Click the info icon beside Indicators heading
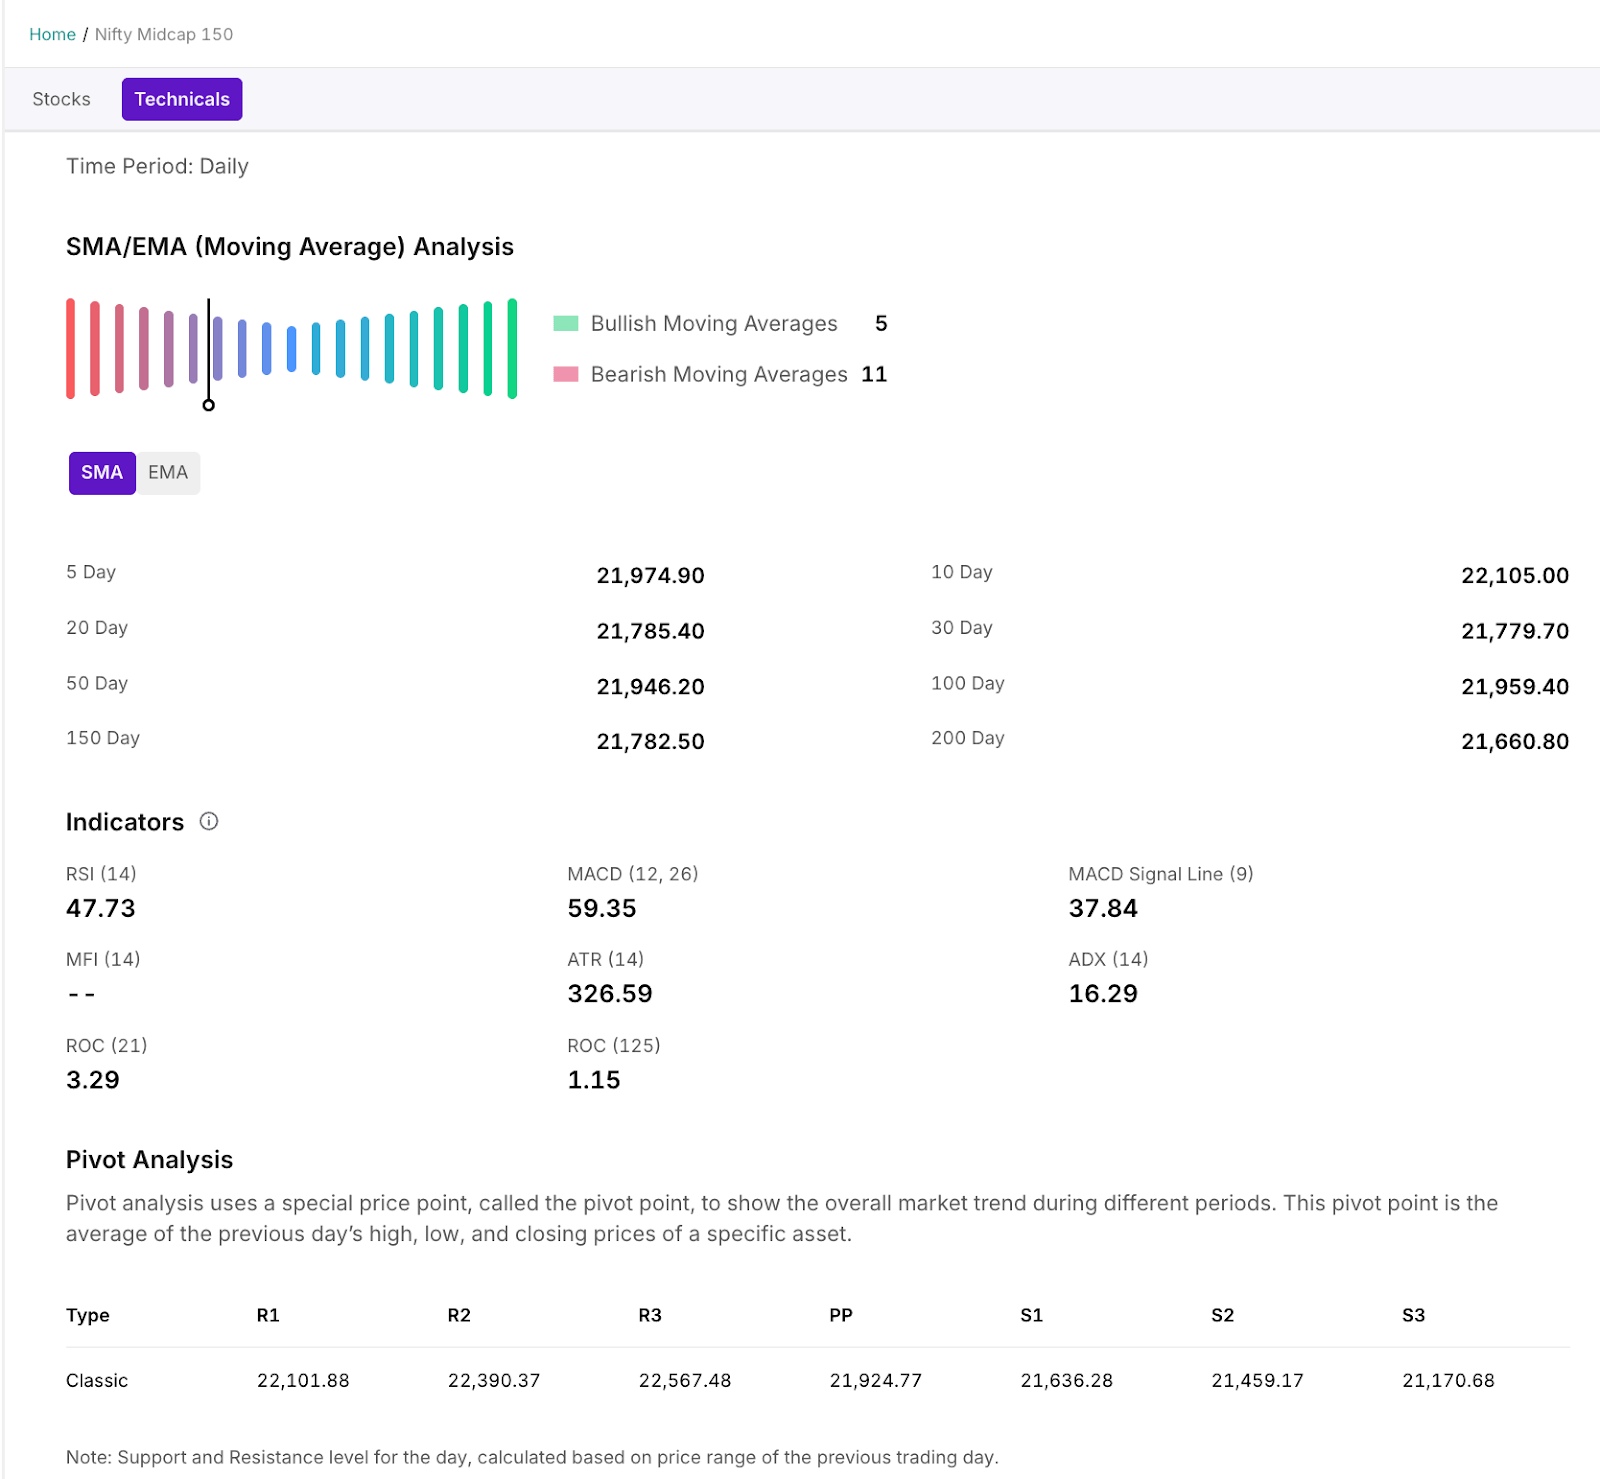 tap(209, 821)
